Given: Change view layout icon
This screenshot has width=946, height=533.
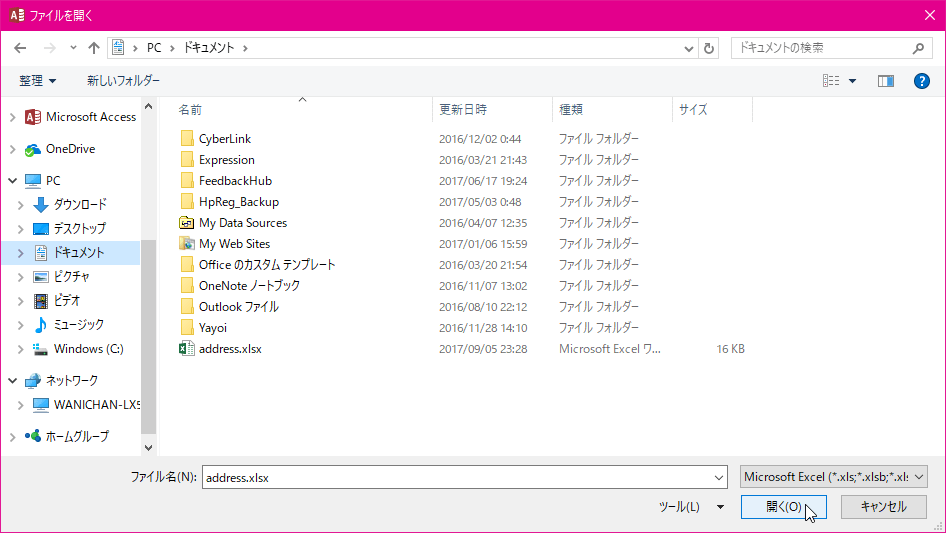Looking at the screenshot, I should click(831, 81).
